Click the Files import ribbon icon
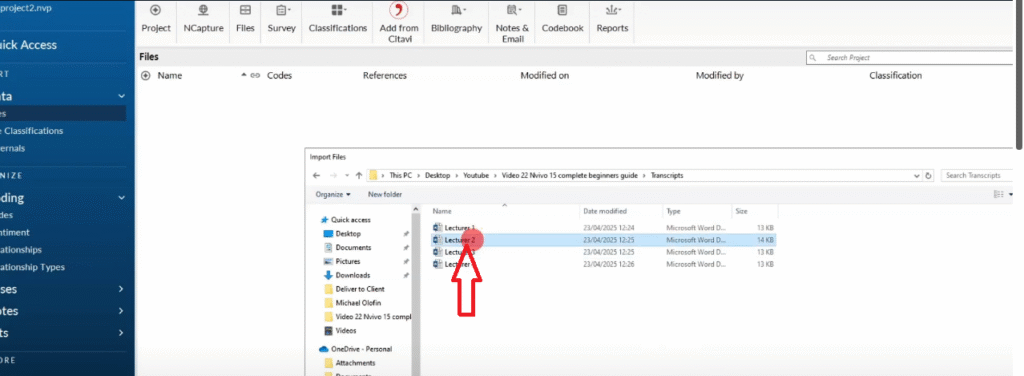Image resolution: width=1024 pixels, height=376 pixels. point(245,19)
